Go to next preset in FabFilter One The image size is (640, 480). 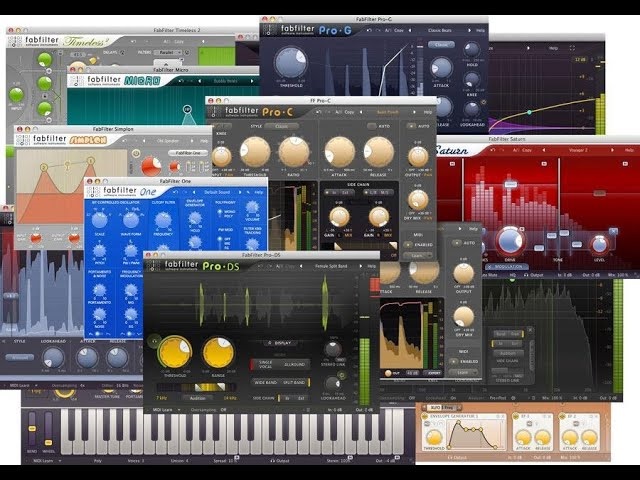[x=240, y=192]
